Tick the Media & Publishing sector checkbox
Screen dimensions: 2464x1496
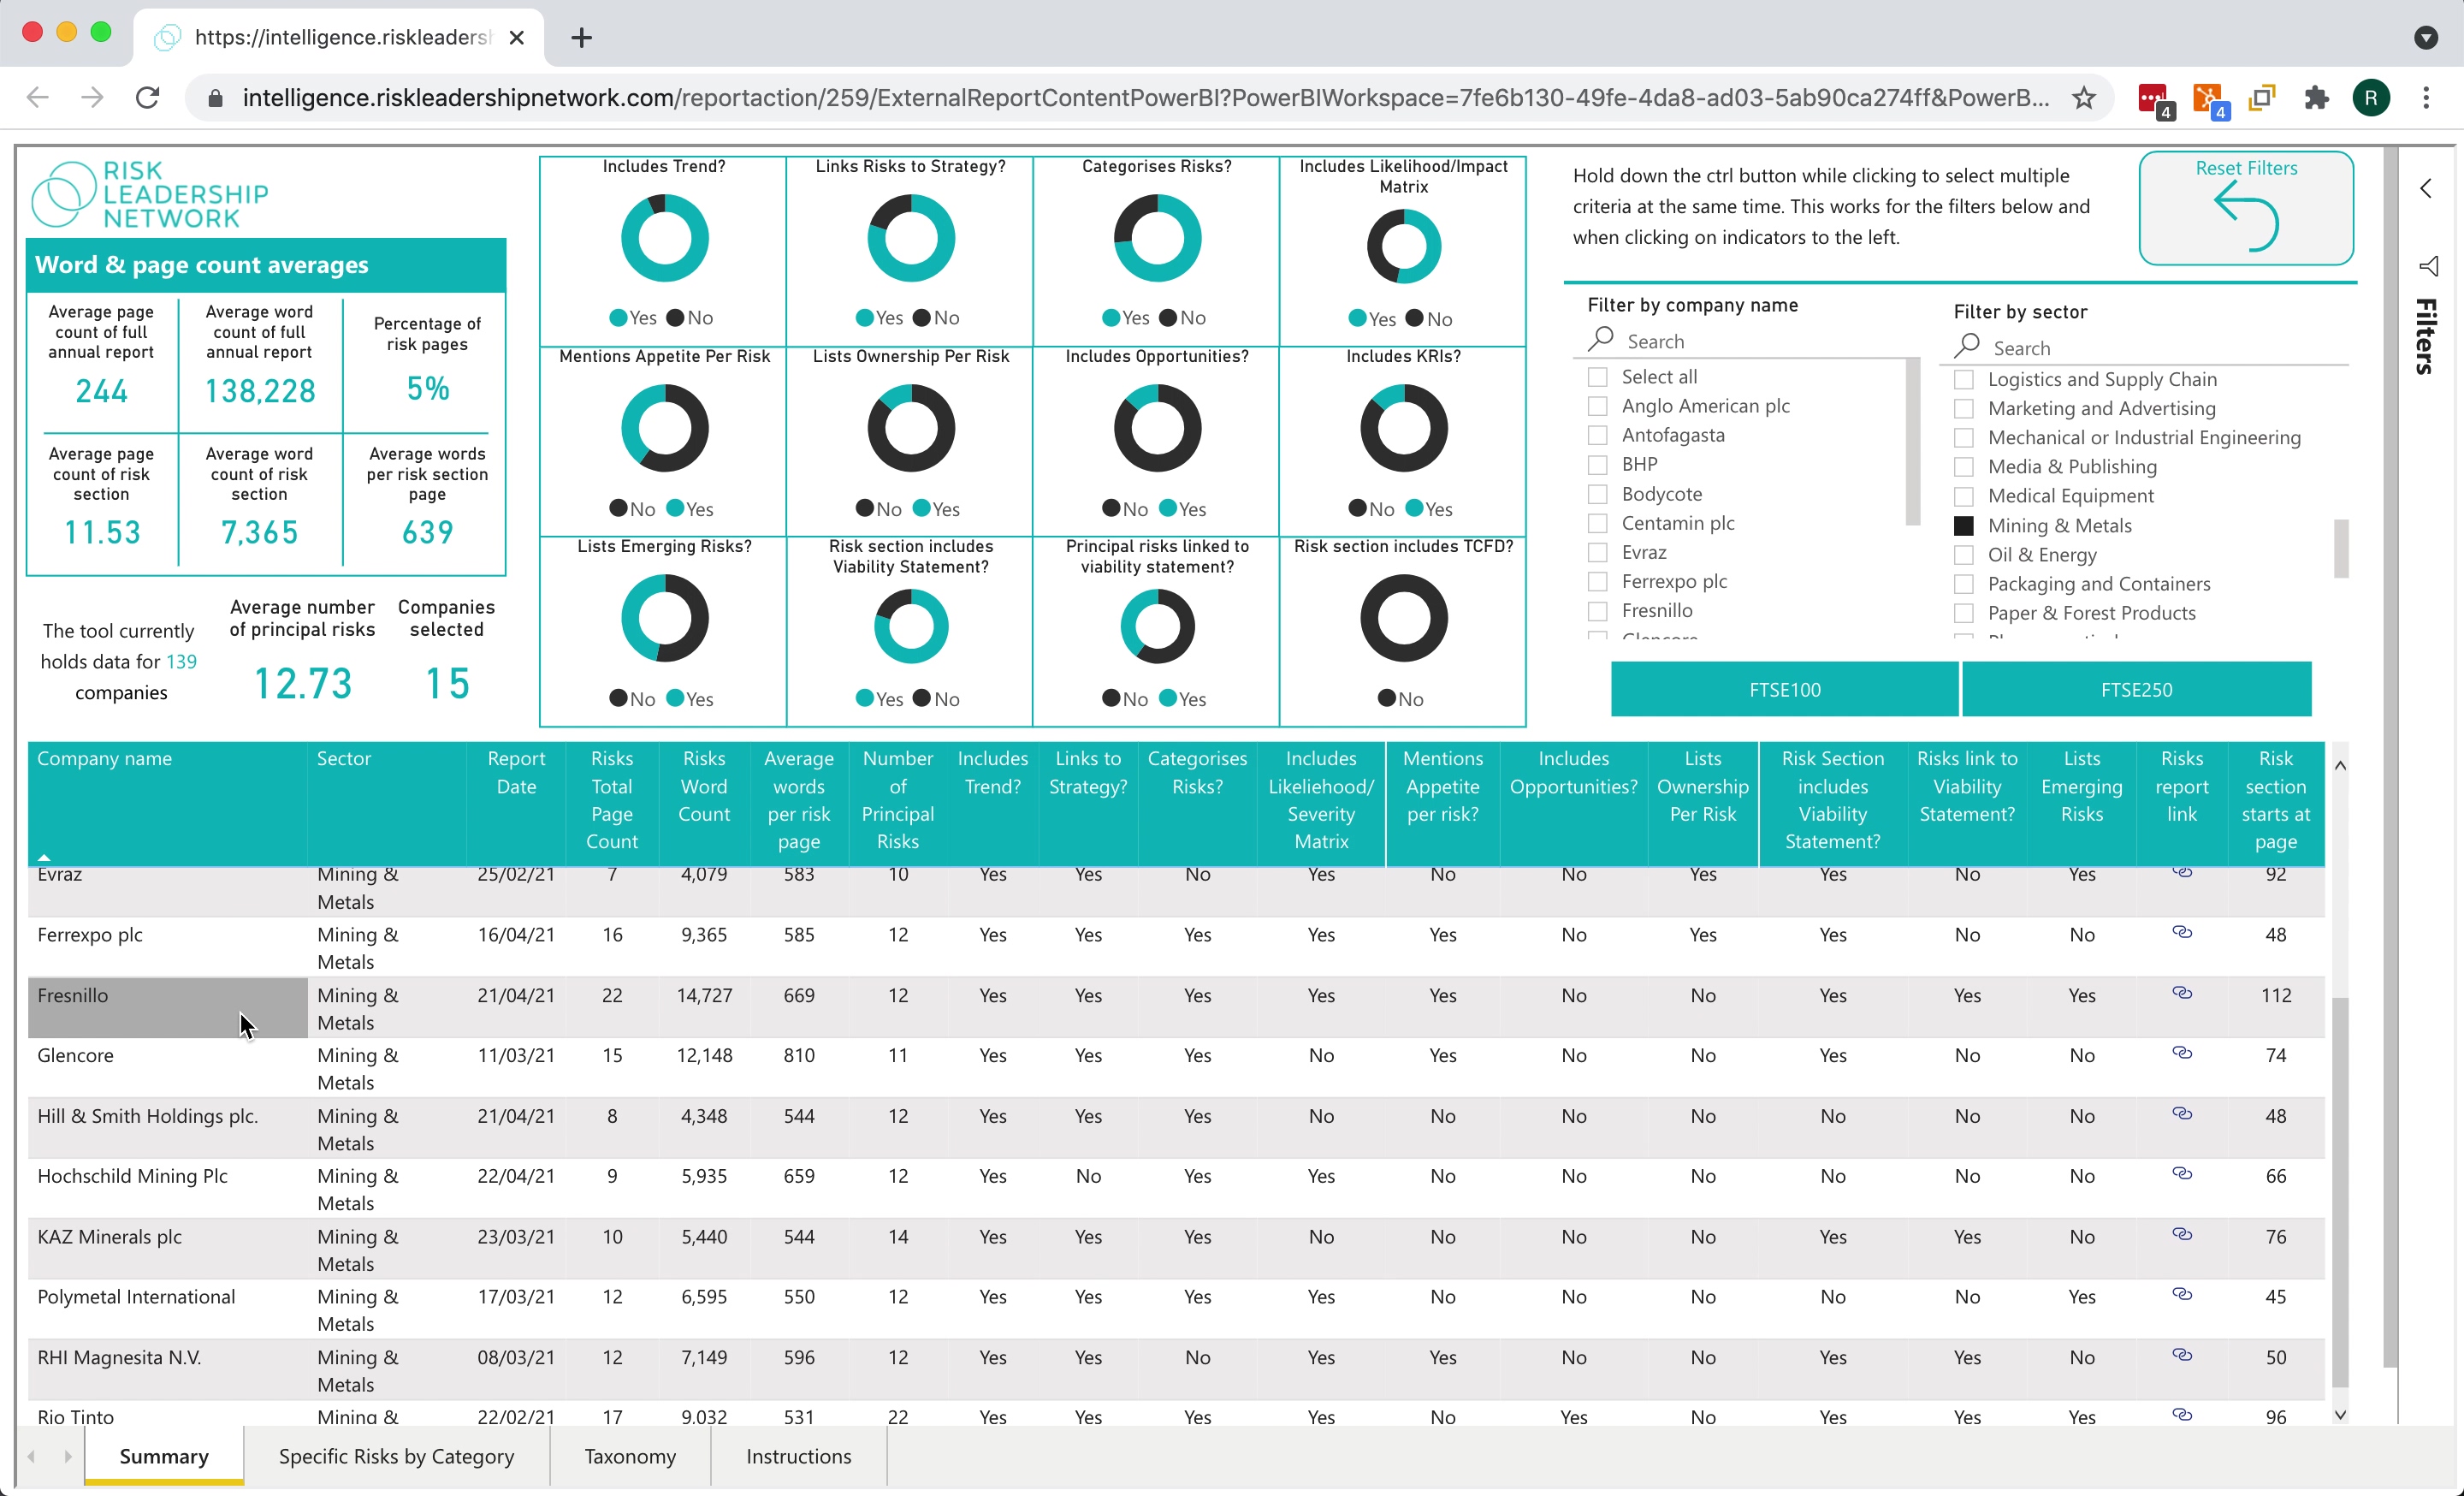coord(1964,467)
